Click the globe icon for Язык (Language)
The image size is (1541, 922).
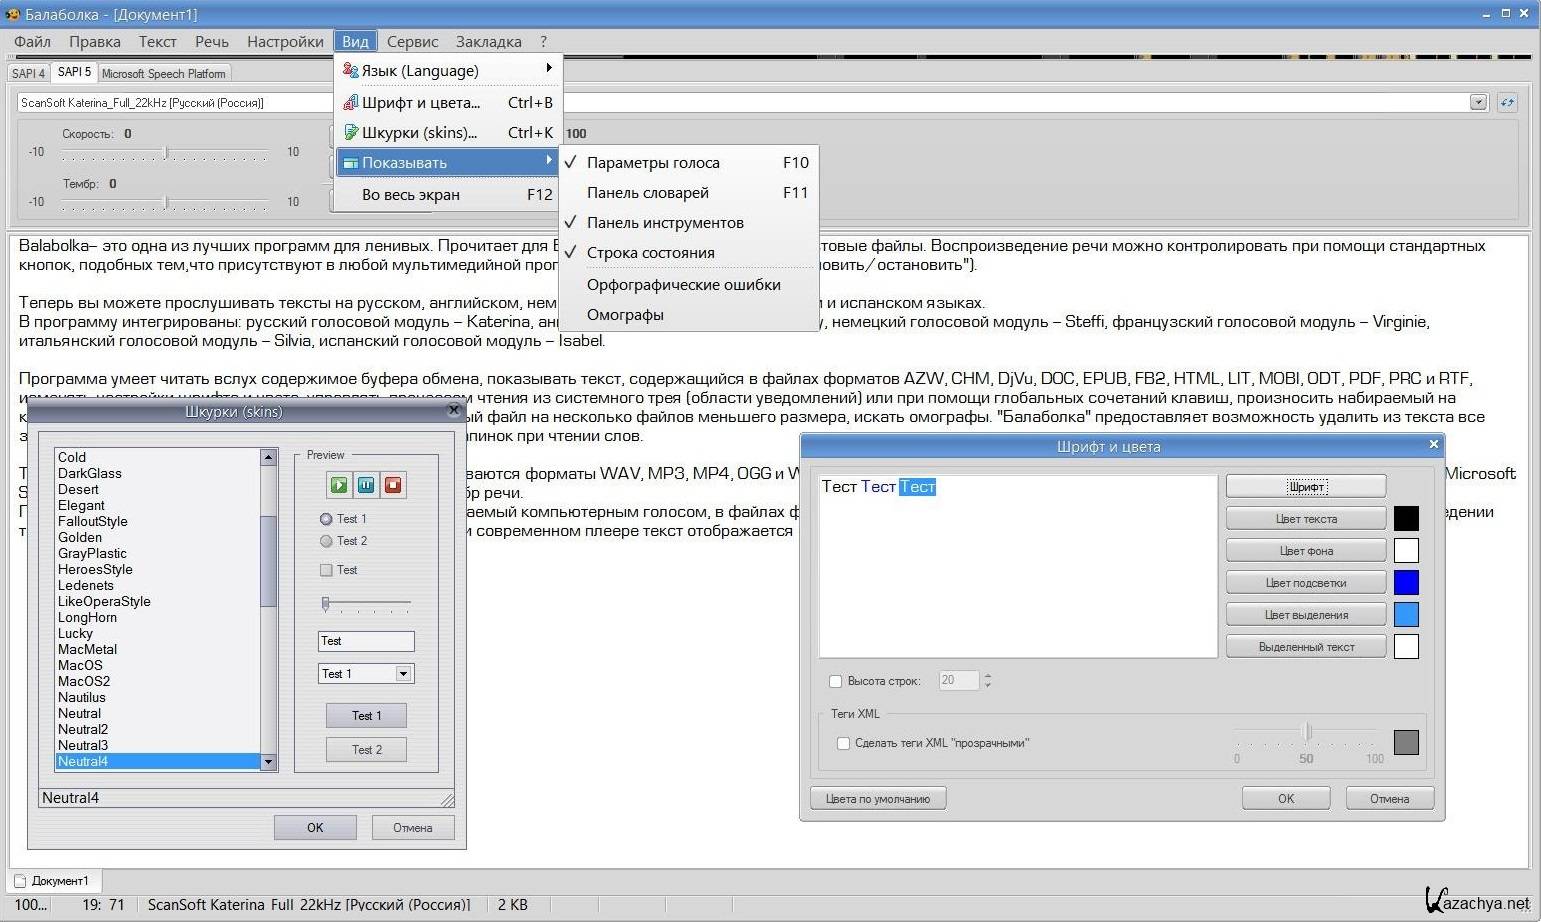click(350, 70)
